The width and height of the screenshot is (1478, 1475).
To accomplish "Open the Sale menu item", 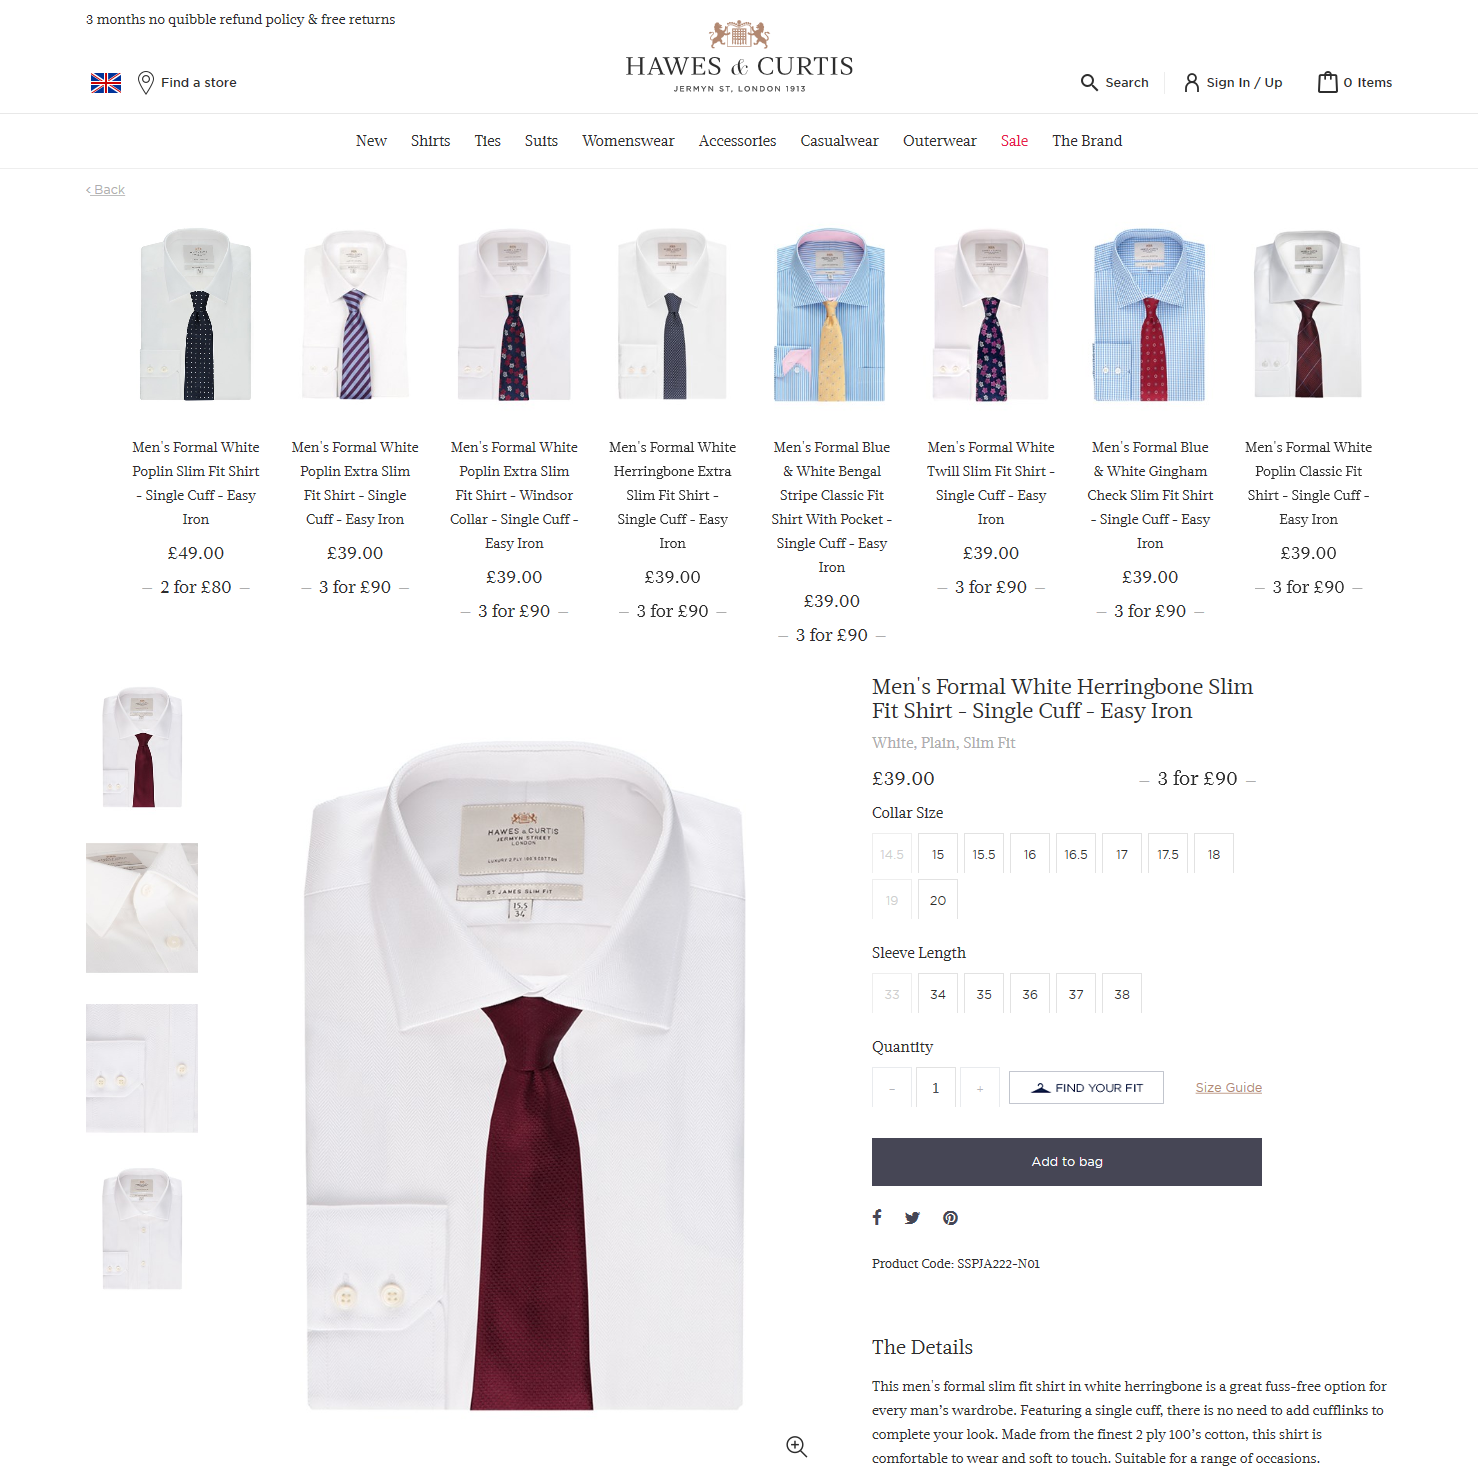I will 1014,141.
